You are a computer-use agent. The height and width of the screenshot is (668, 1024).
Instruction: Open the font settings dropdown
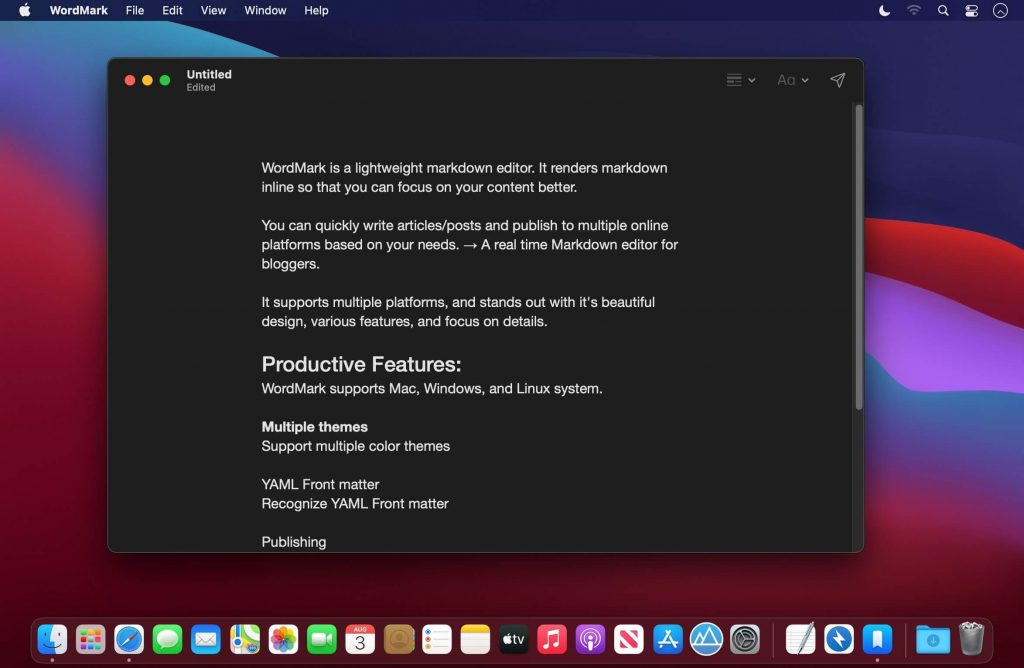pyautogui.click(x=805, y=80)
